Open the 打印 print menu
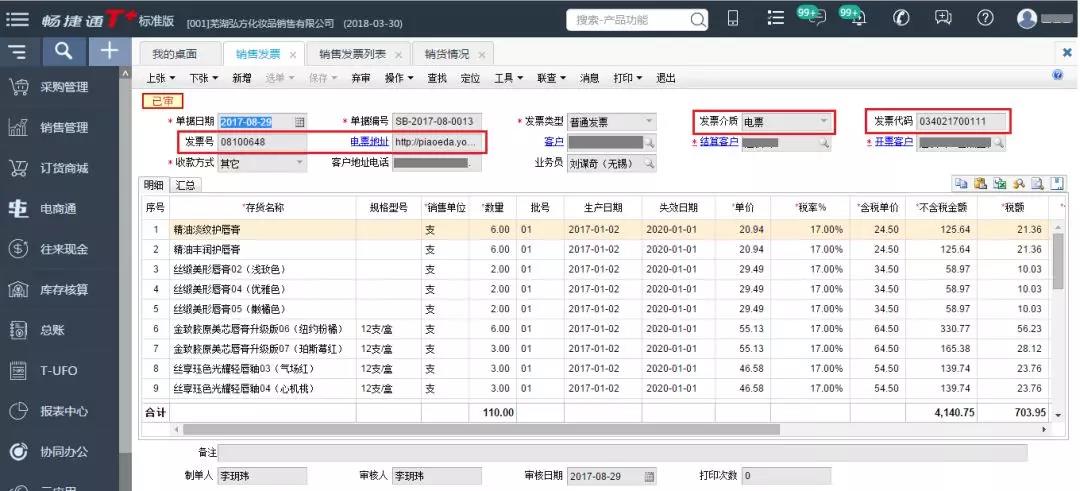Screen dimensions: 1080x491 (x=627, y=79)
